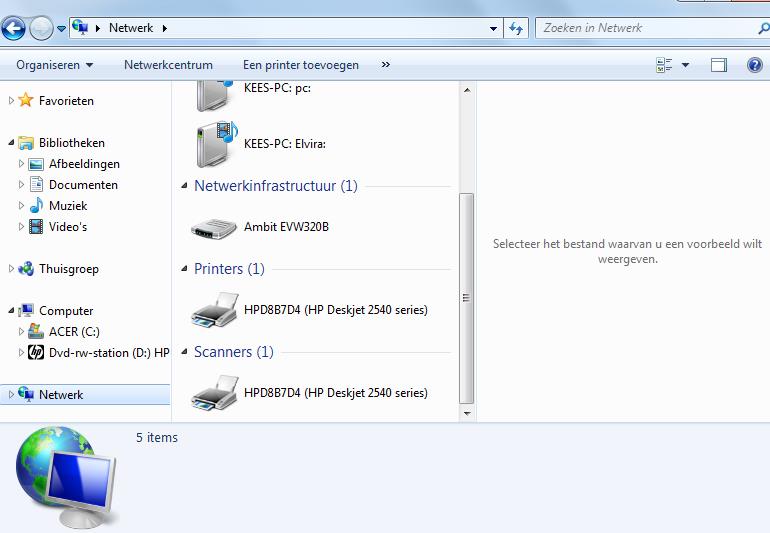Select the HP Dvd-rw-station (D:) icon
This screenshot has width=770, height=533.
pos(36,352)
